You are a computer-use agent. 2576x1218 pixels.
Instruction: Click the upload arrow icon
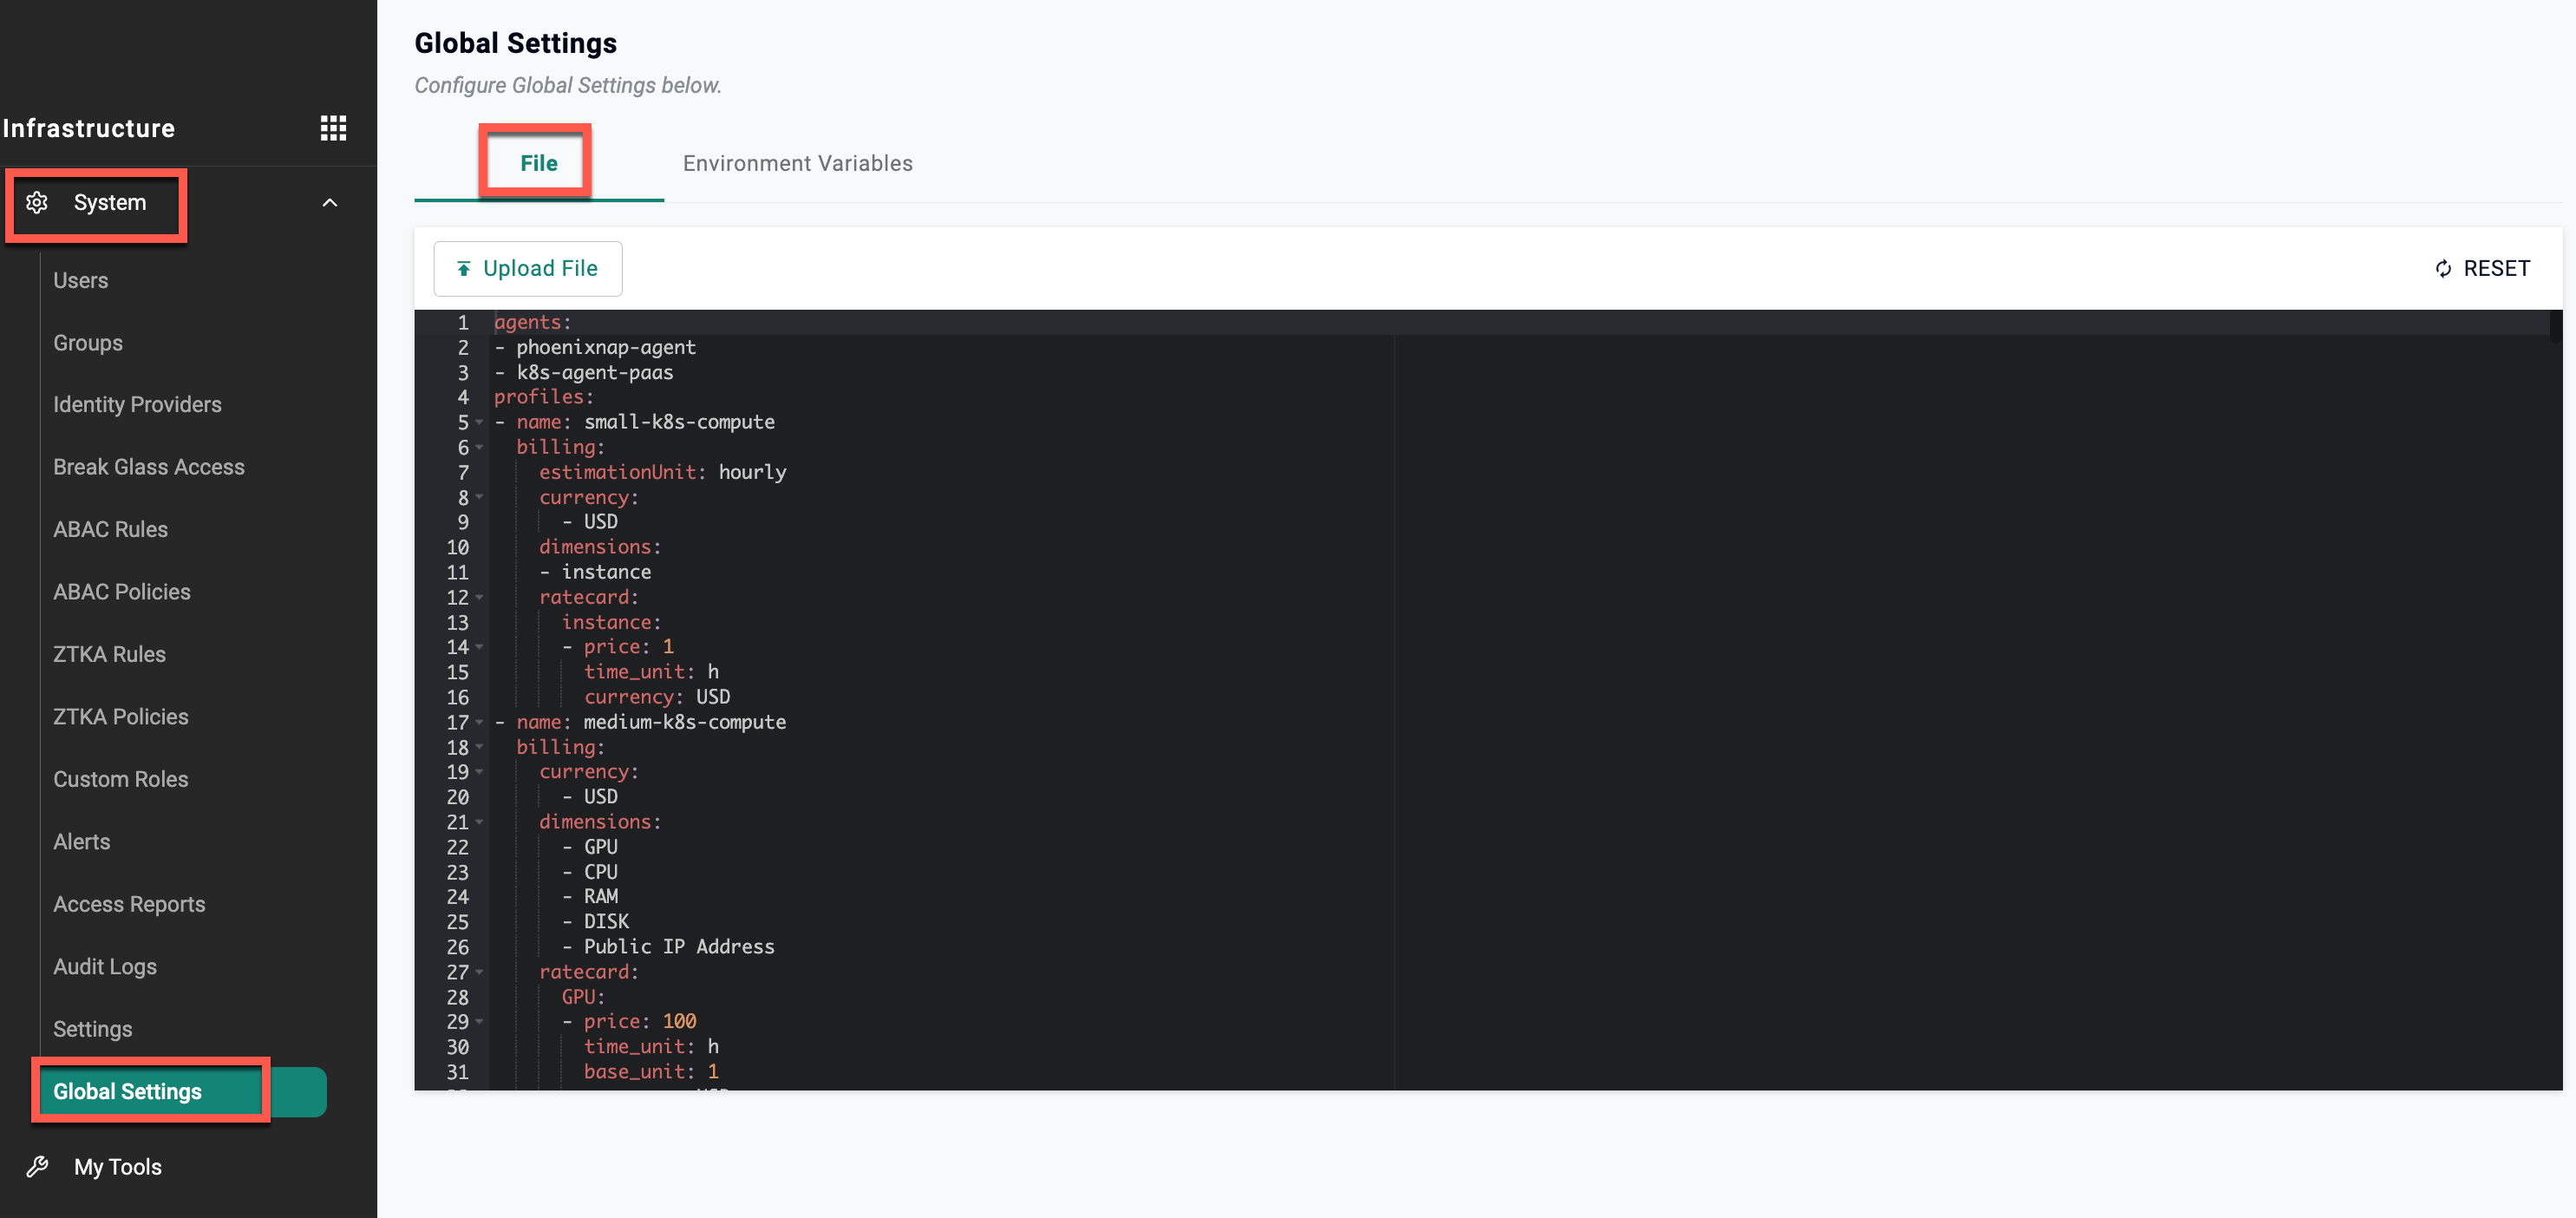click(x=464, y=268)
